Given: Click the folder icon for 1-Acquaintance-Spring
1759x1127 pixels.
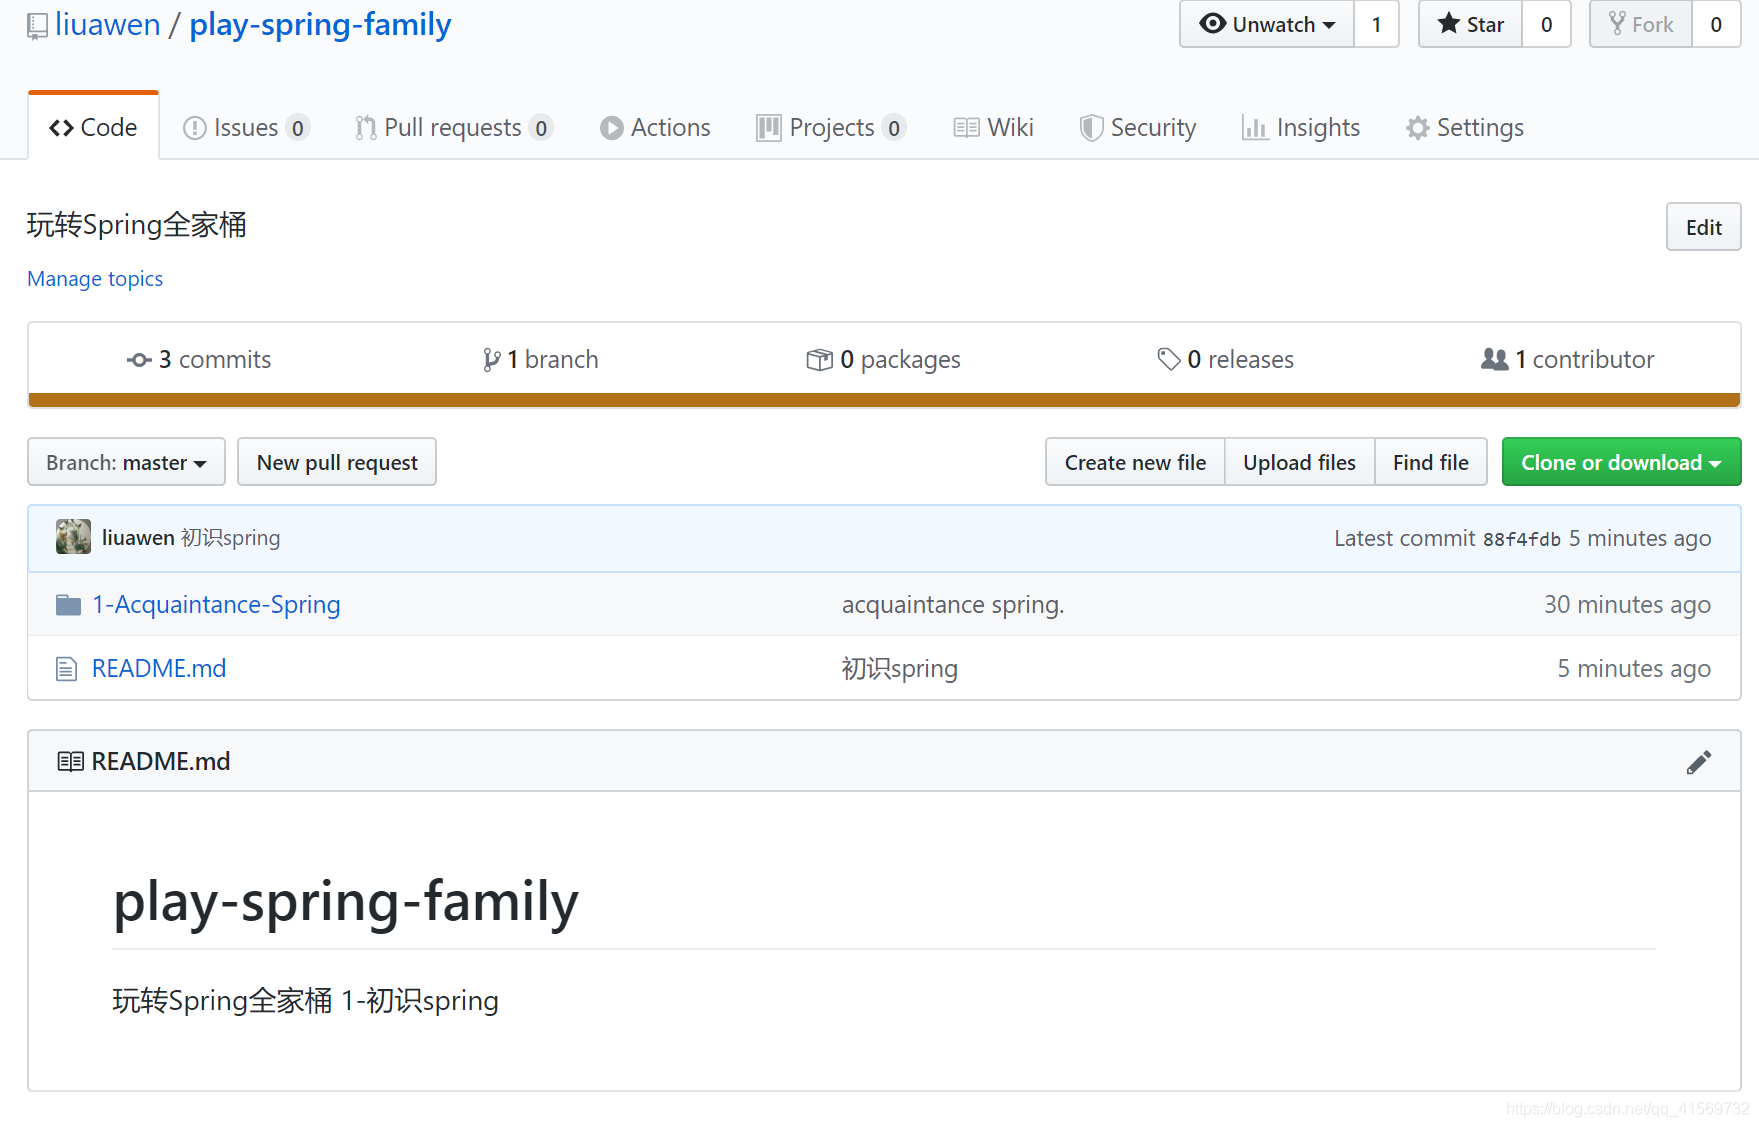Looking at the screenshot, I should click(68, 605).
